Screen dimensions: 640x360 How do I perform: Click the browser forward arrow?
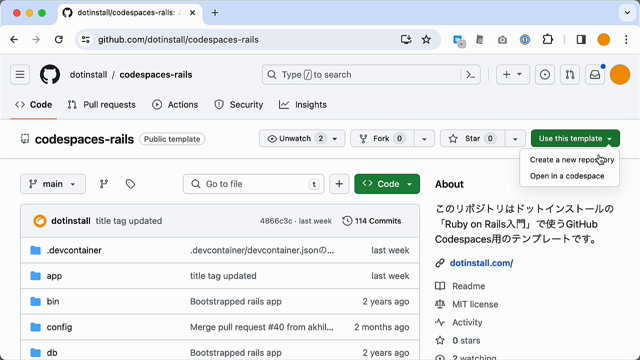[x=36, y=40]
